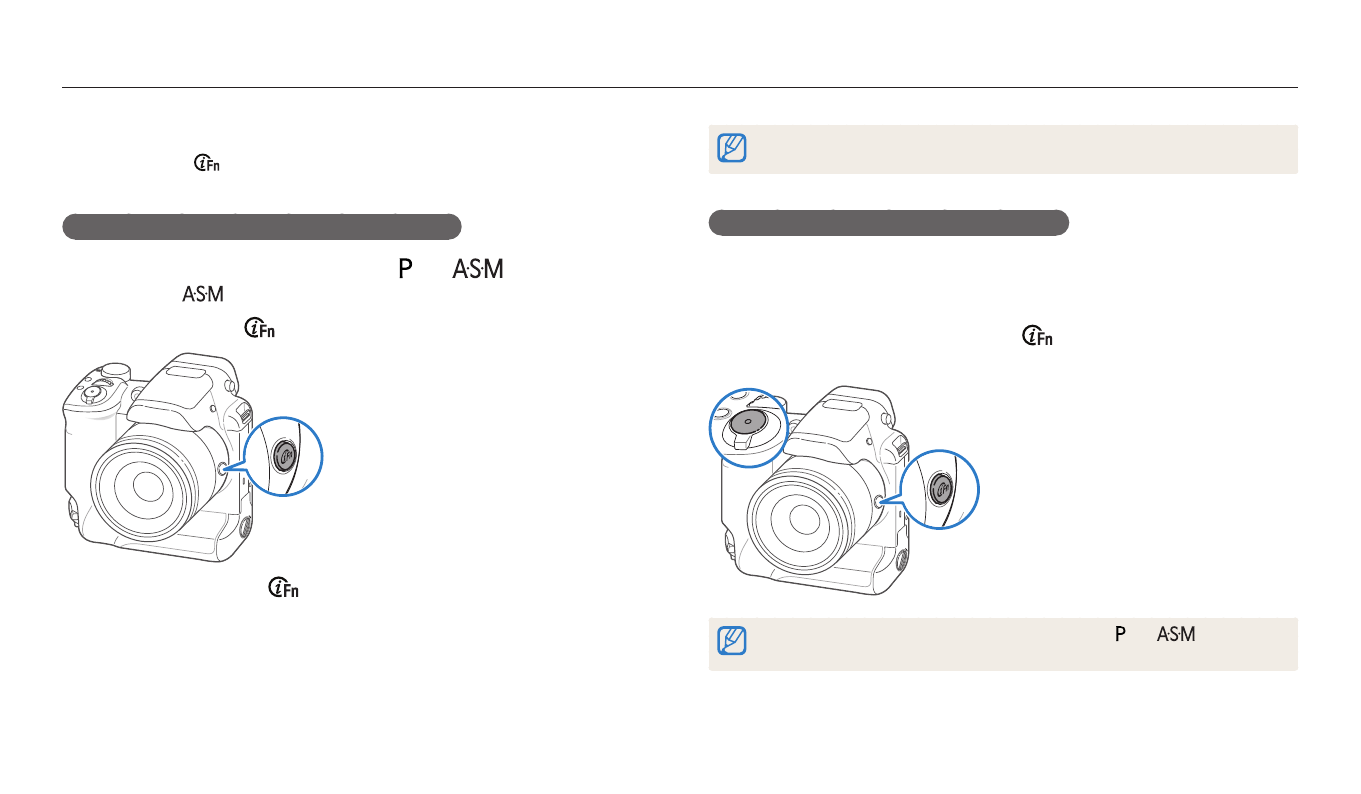Click the magnified mode dial callout circle

tap(749, 427)
